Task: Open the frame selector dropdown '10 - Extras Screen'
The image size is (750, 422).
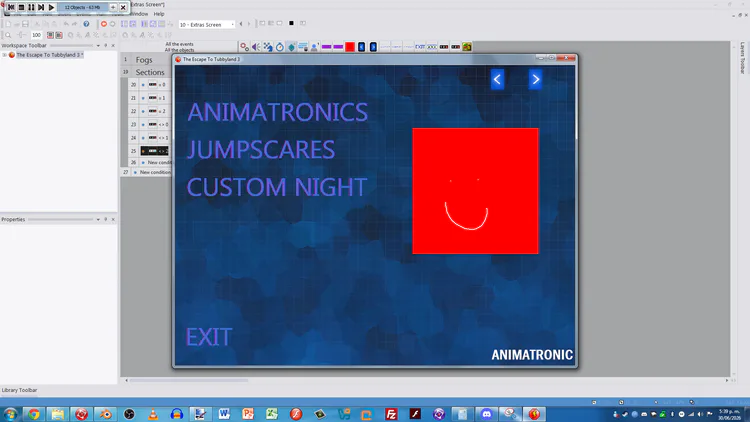Action: tap(207, 24)
